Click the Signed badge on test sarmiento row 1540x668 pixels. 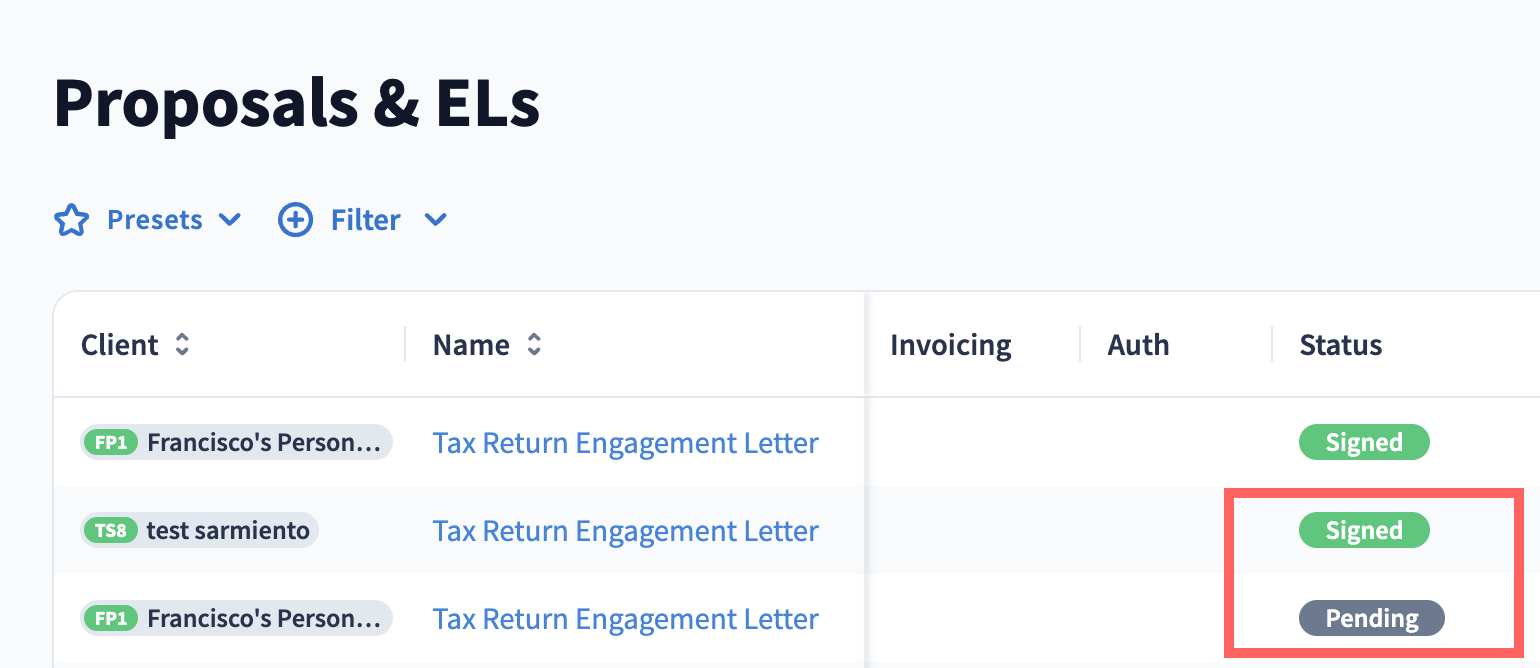tap(1364, 531)
